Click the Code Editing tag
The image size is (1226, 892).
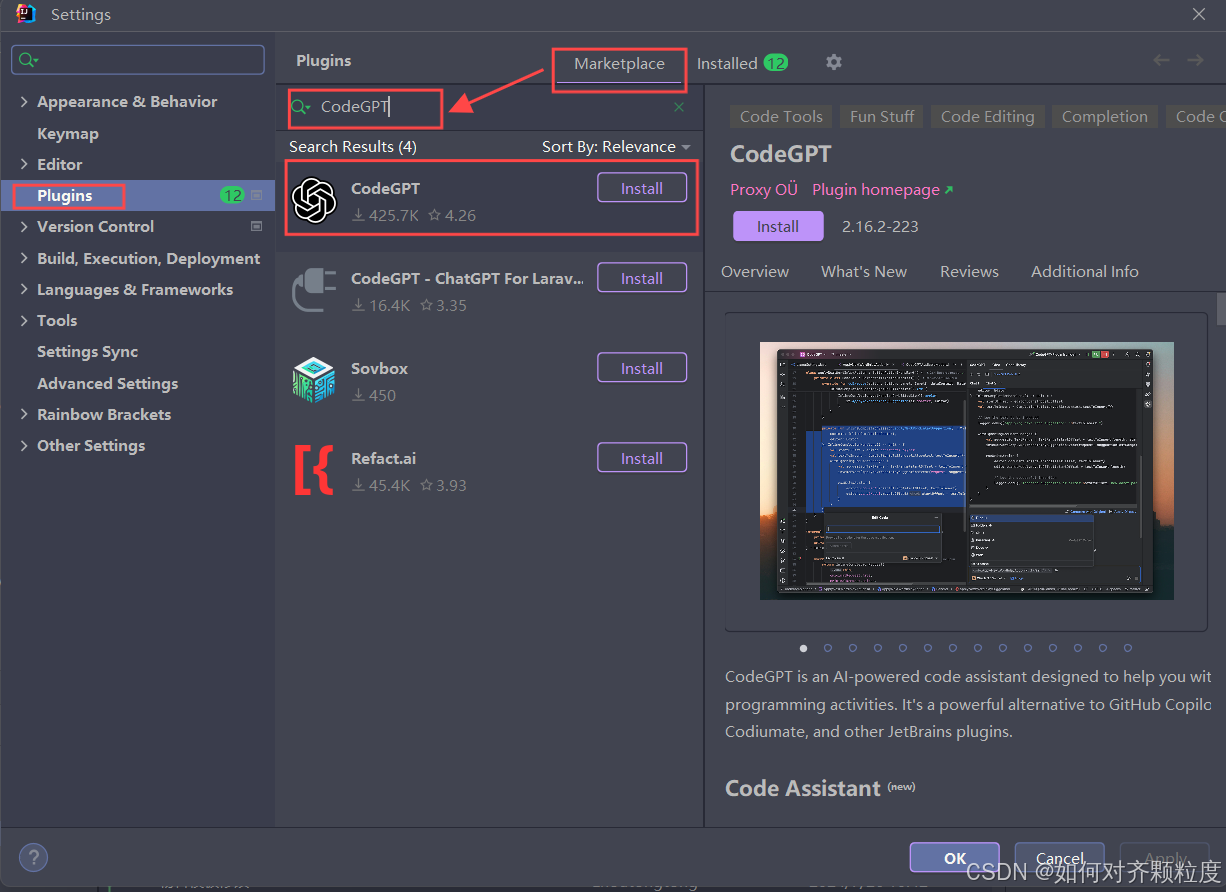[987, 117]
